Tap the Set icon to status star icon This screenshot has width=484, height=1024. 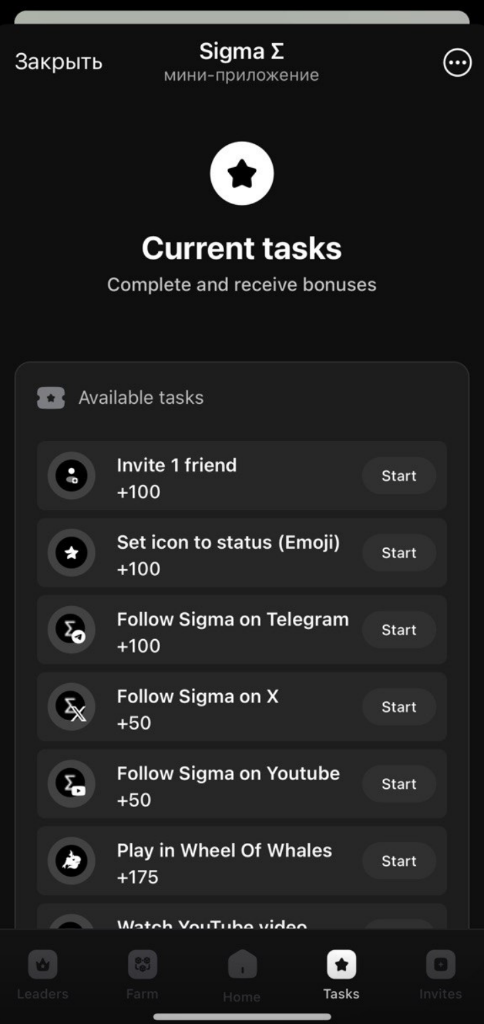[x=71, y=552]
